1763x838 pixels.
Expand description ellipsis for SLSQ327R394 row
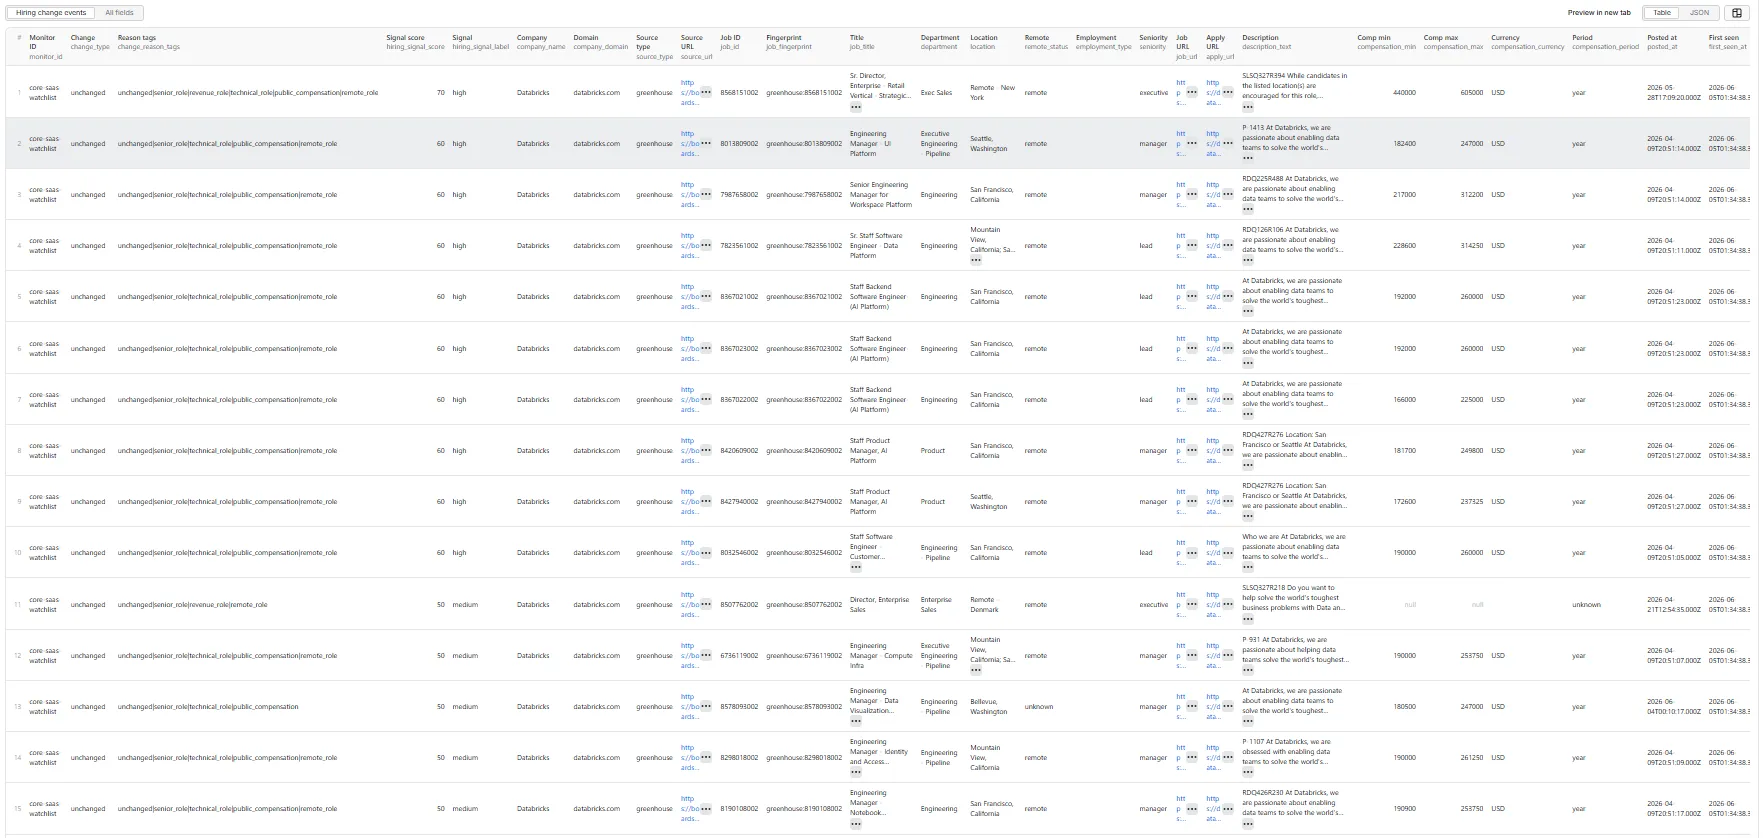1248,107
